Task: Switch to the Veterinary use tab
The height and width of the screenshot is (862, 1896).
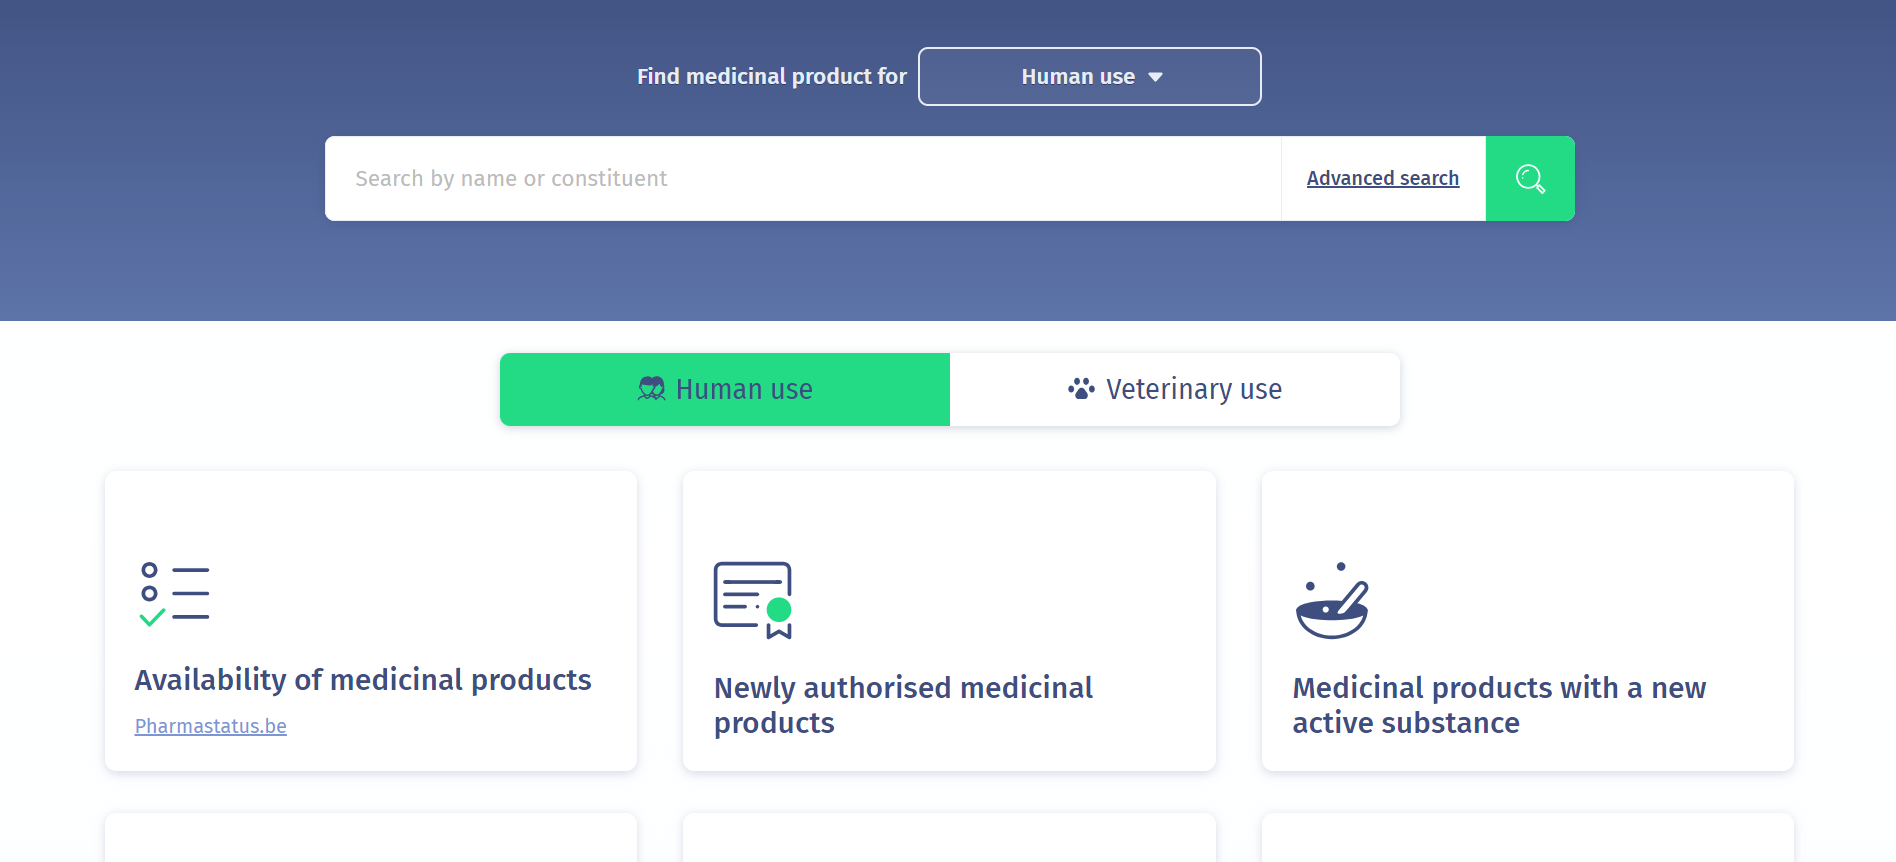Action: pos(1175,389)
